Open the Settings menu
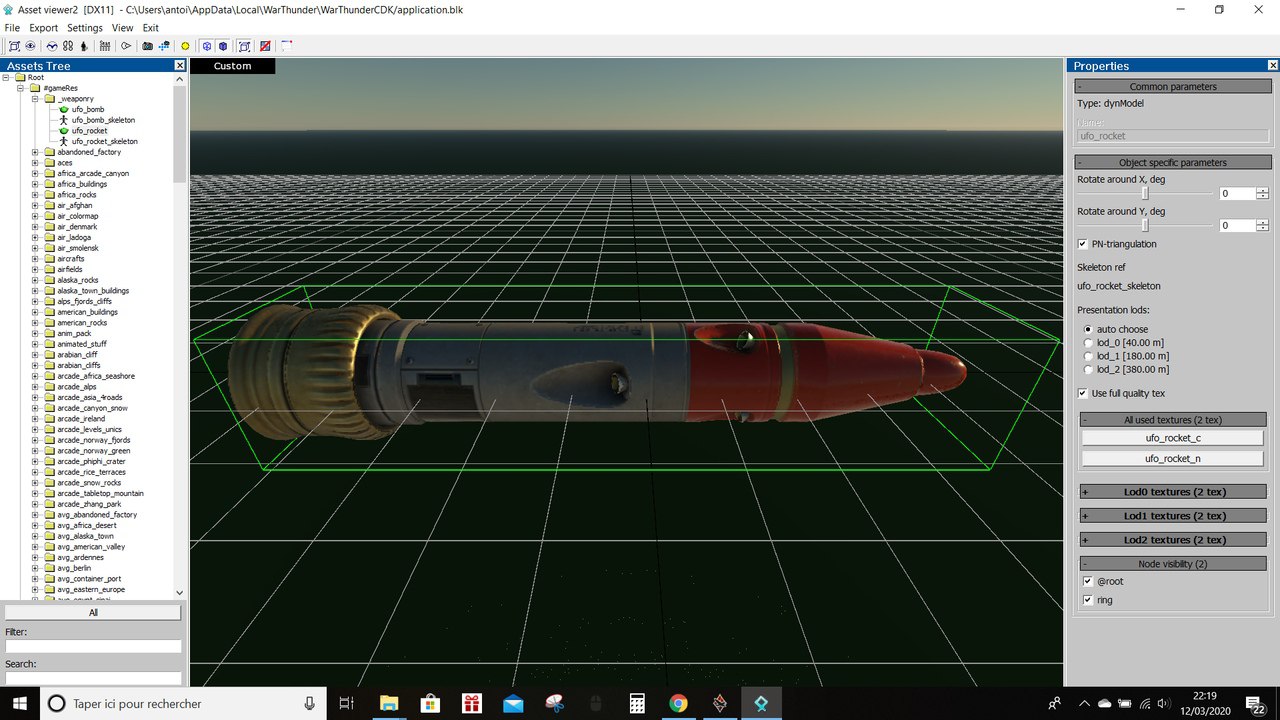1280x720 pixels. coord(85,28)
